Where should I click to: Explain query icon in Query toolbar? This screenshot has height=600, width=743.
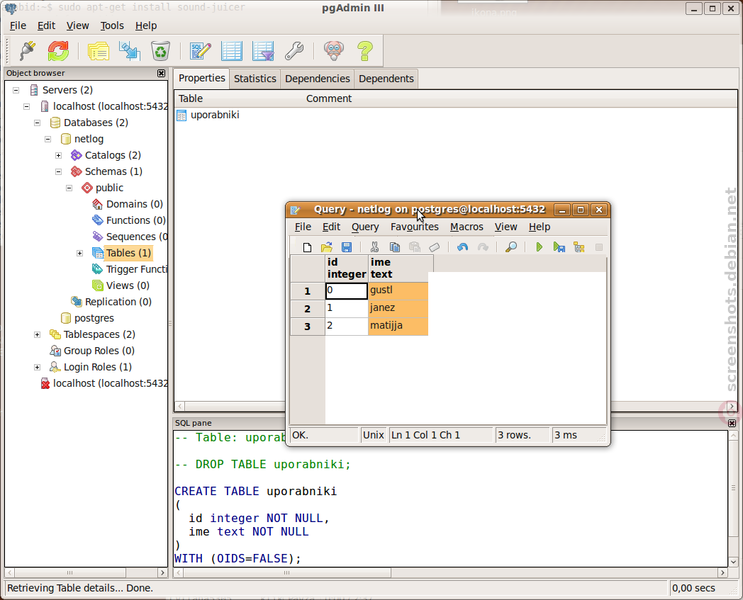(x=579, y=247)
